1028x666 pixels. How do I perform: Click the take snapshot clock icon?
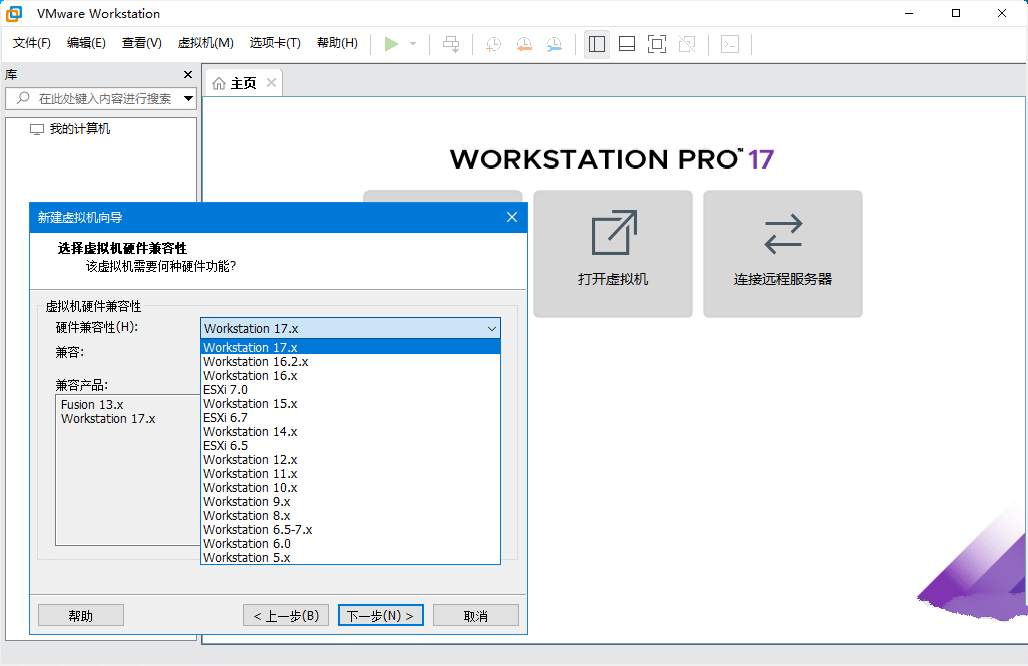pos(493,43)
